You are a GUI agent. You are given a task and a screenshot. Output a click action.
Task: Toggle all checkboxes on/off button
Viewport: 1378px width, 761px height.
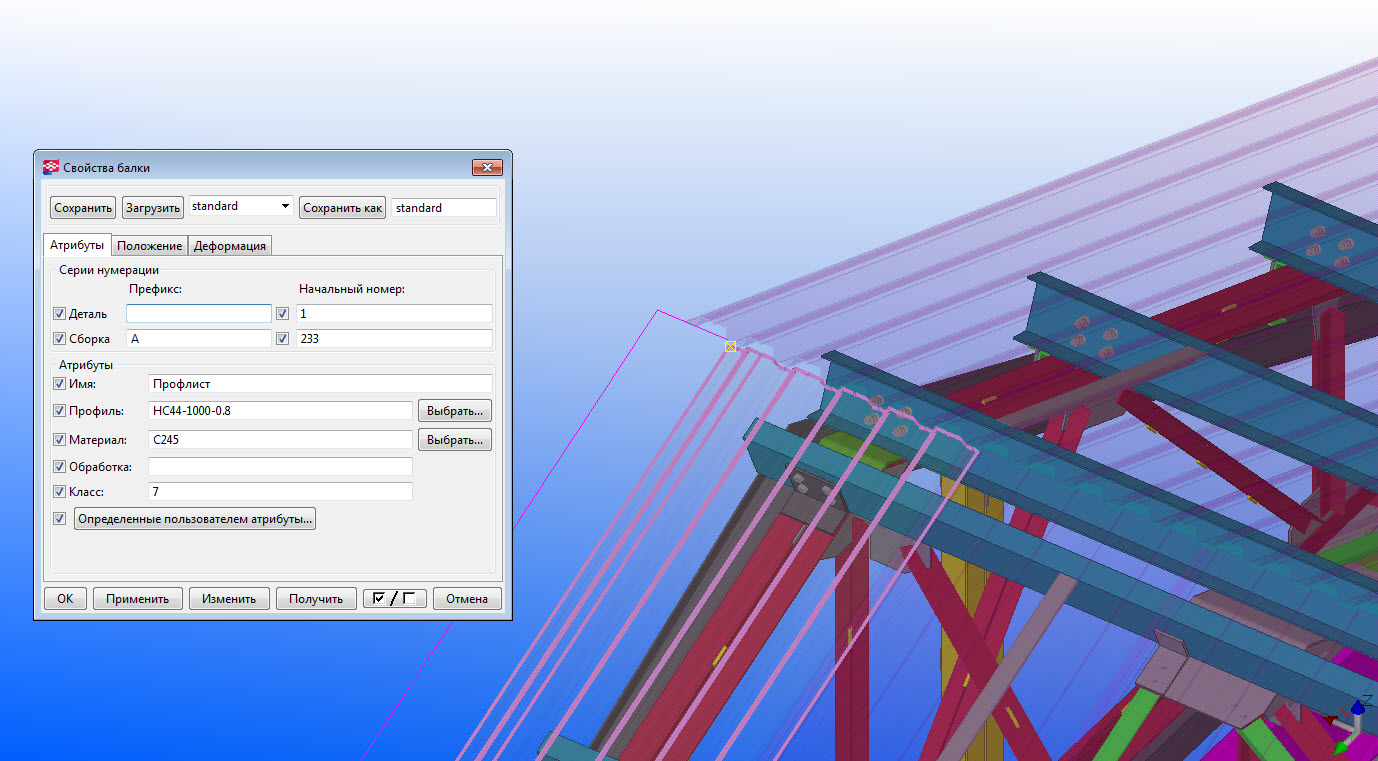(394, 599)
